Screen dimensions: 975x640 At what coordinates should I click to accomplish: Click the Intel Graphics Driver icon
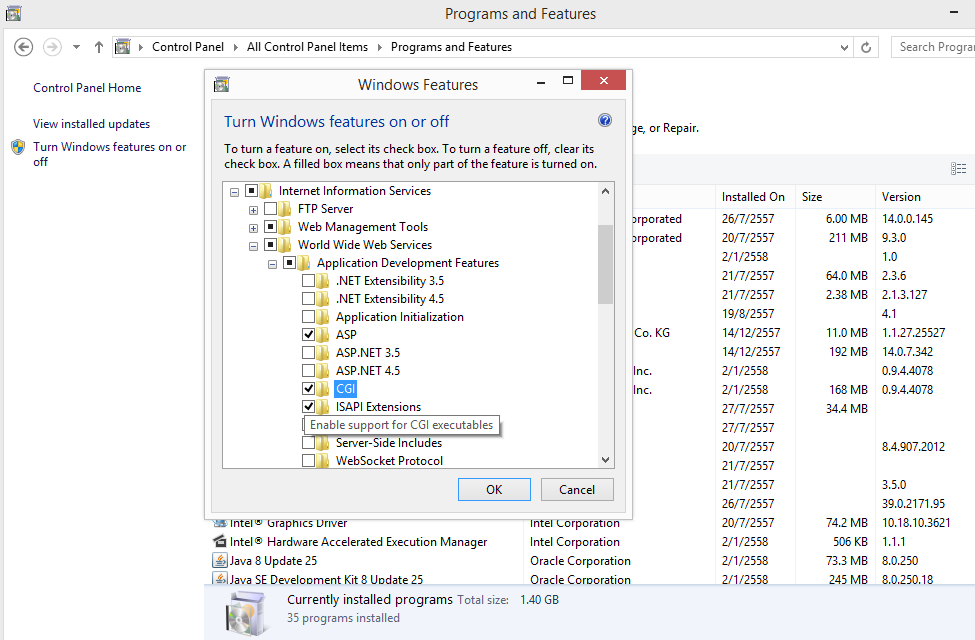pyautogui.click(x=219, y=523)
